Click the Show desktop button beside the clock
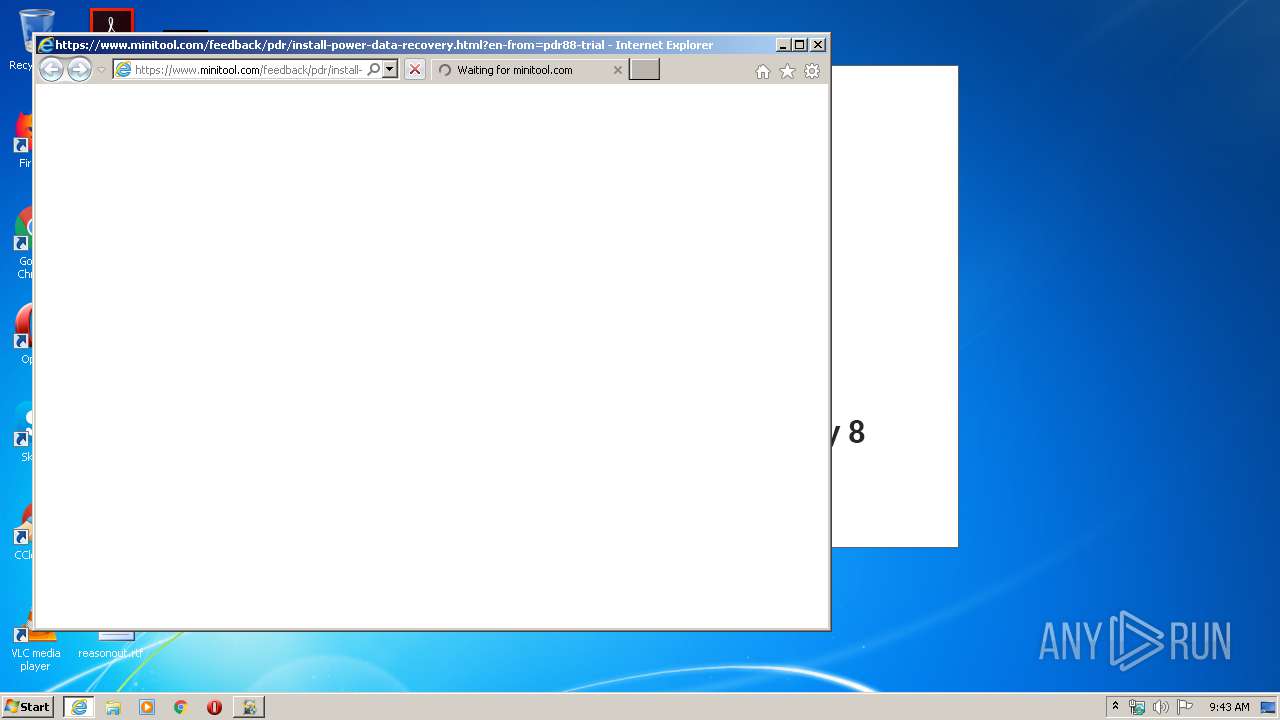The width and height of the screenshot is (1280, 720). coord(1268,707)
